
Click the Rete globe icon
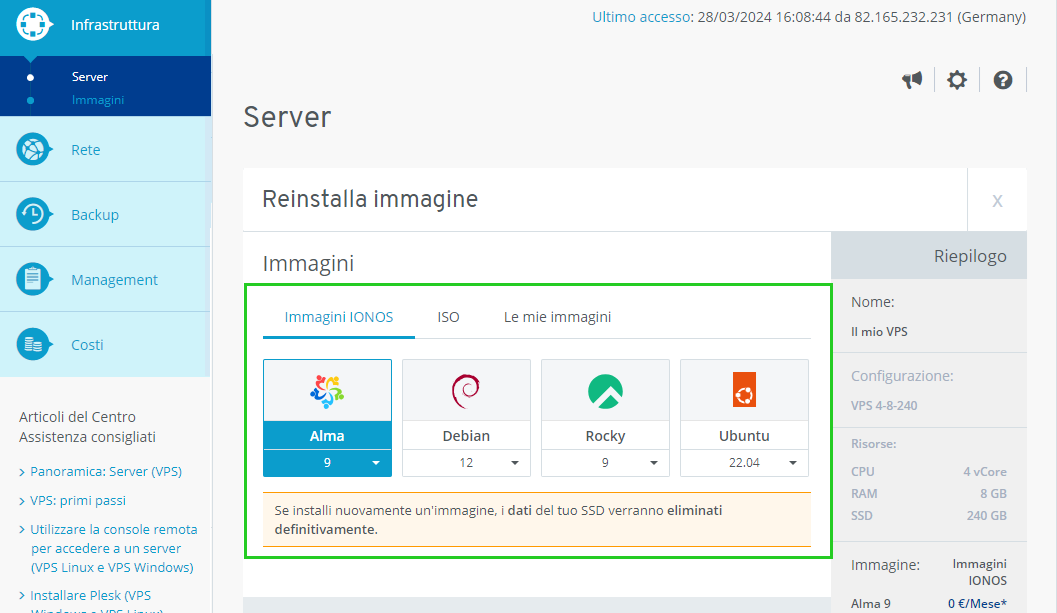tap(34, 149)
